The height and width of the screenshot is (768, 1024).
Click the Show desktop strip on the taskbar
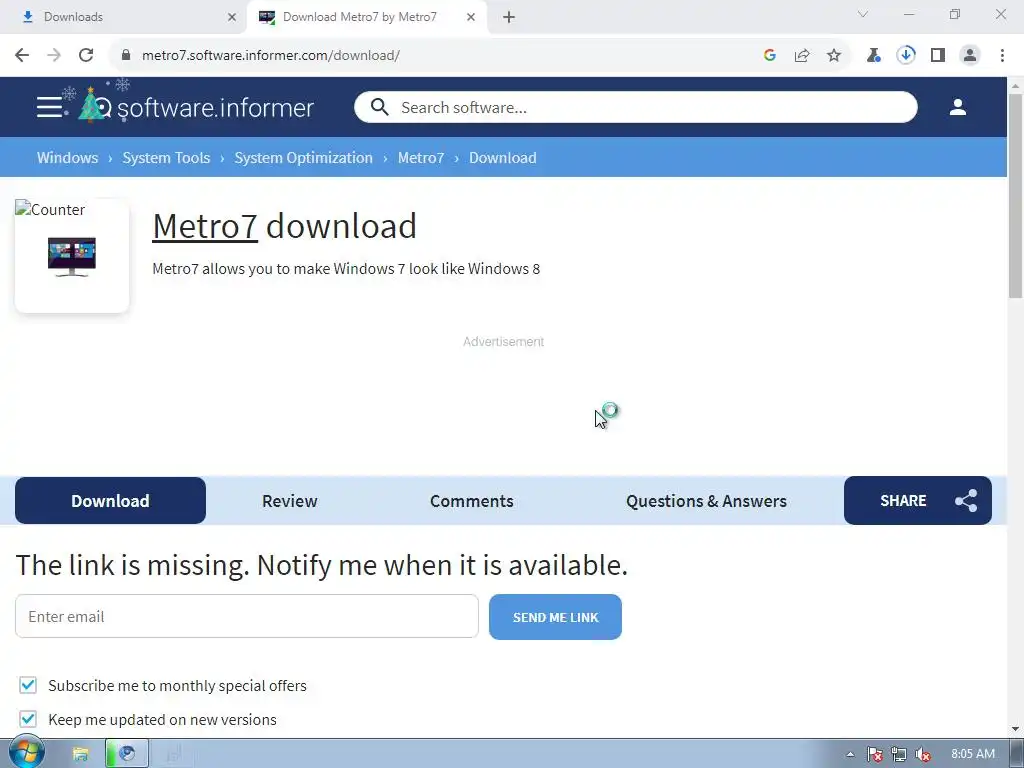click(1017, 754)
